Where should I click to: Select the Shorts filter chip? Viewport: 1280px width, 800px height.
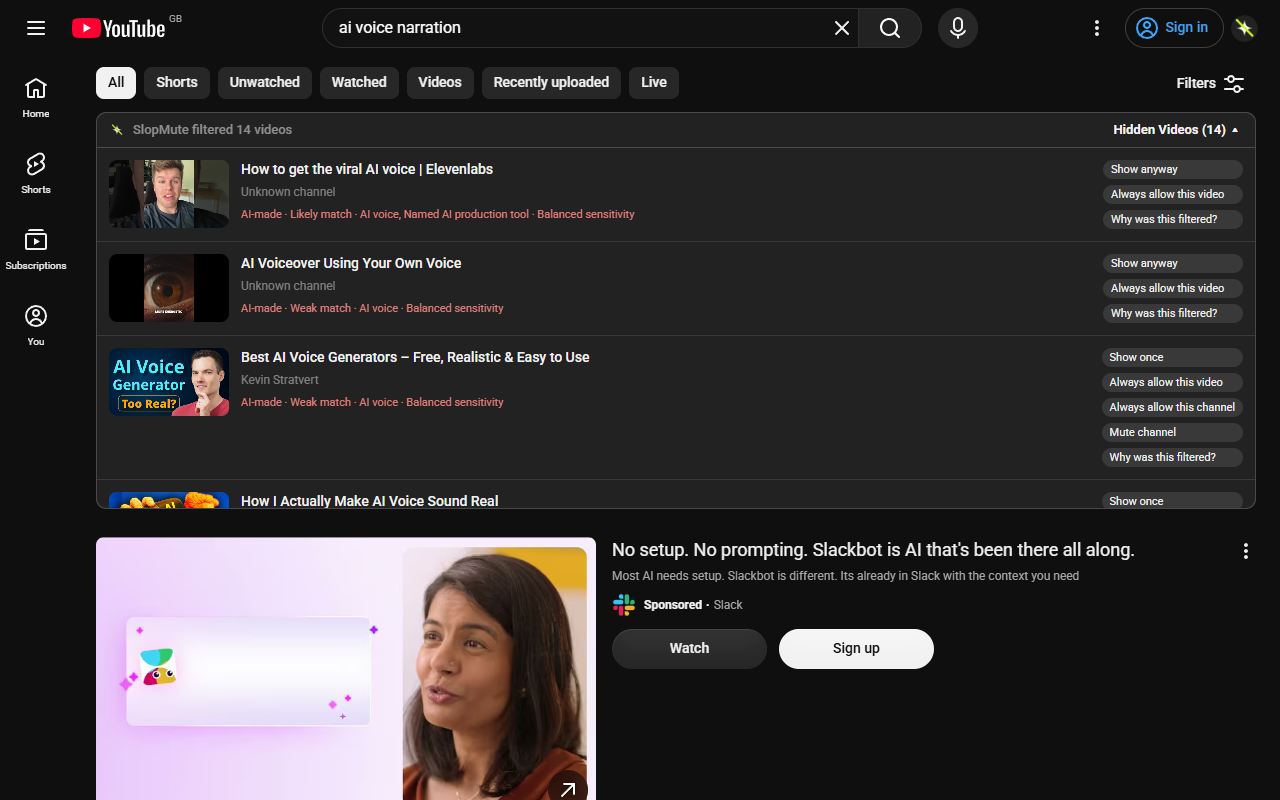point(177,83)
